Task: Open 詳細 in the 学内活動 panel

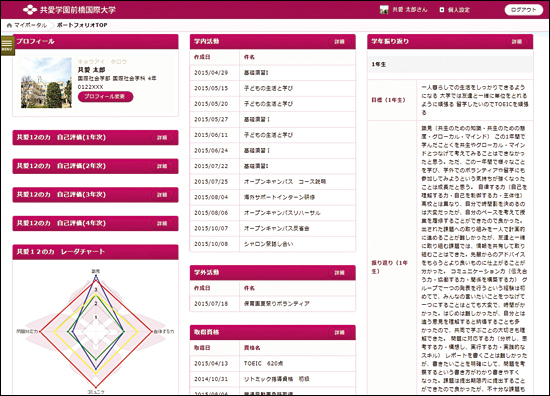Action: pyautogui.click(x=340, y=42)
